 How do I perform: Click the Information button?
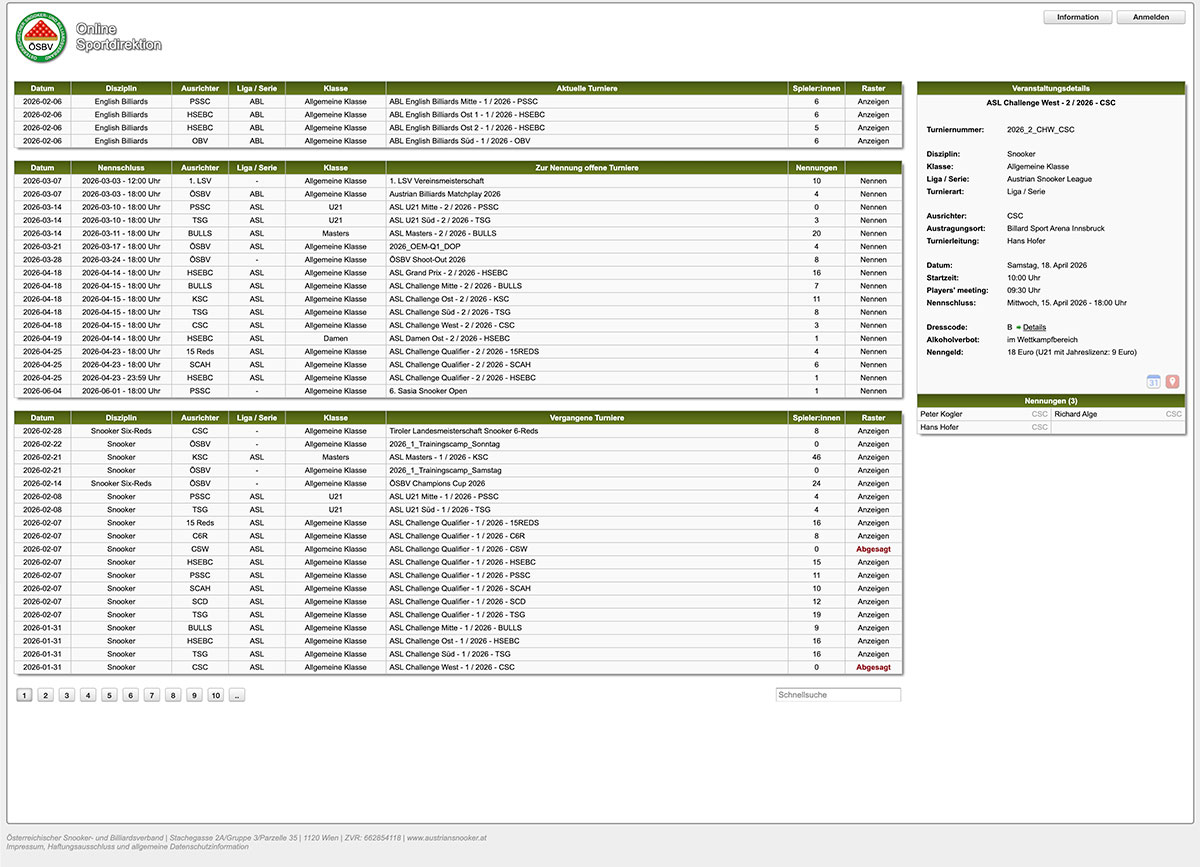point(1077,17)
